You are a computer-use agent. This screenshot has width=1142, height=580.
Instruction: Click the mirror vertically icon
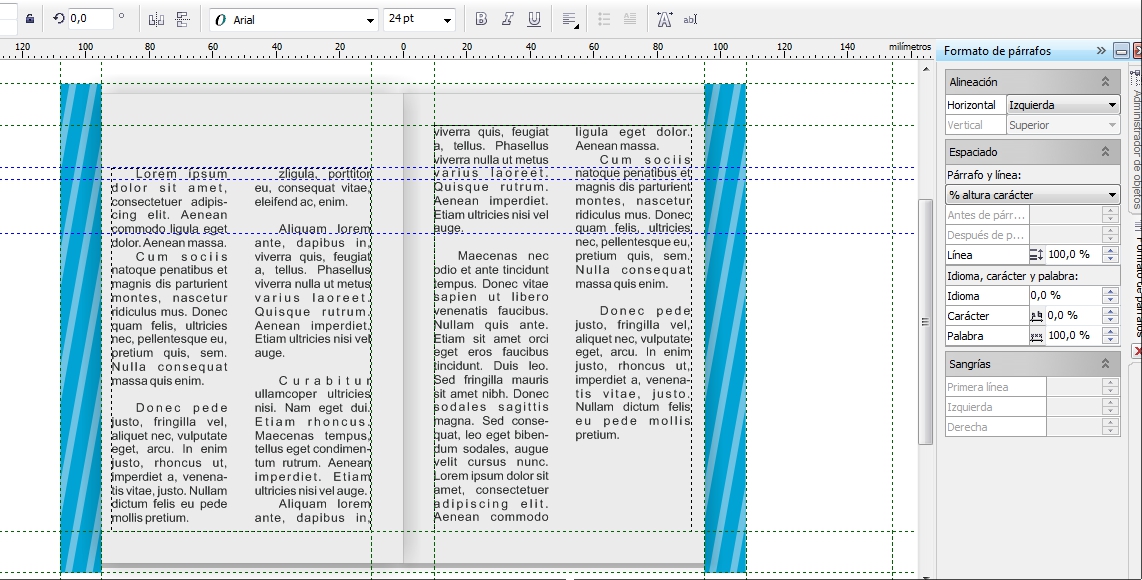click(x=183, y=19)
